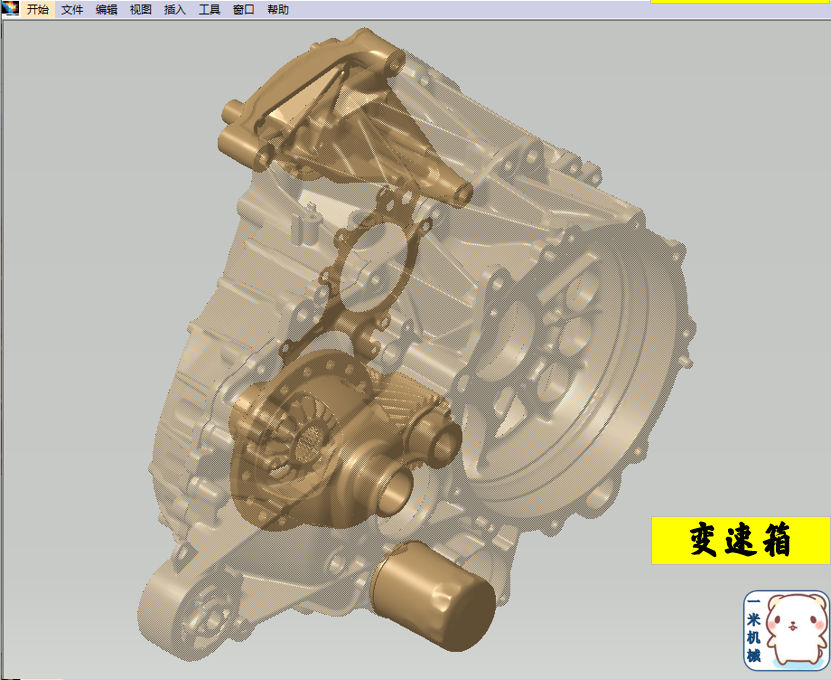The height and width of the screenshot is (680, 831).
Task: Click the application icon left of 开始
Action: [10, 8]
